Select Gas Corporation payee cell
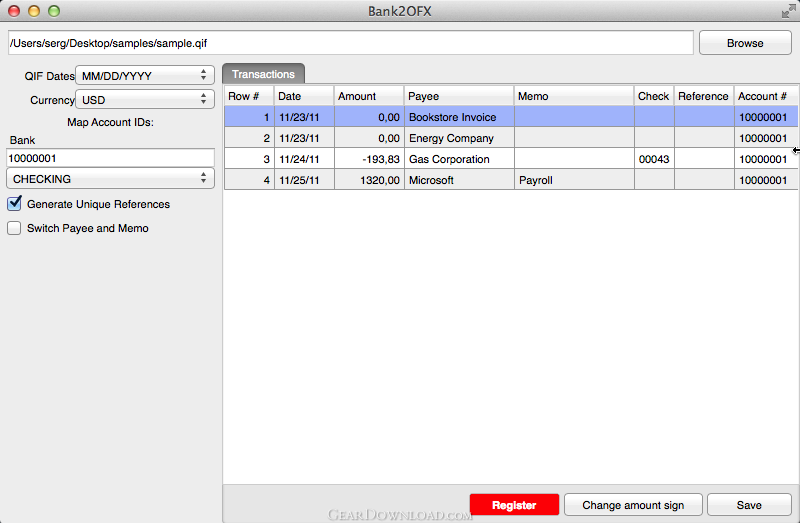 point(459,159)
